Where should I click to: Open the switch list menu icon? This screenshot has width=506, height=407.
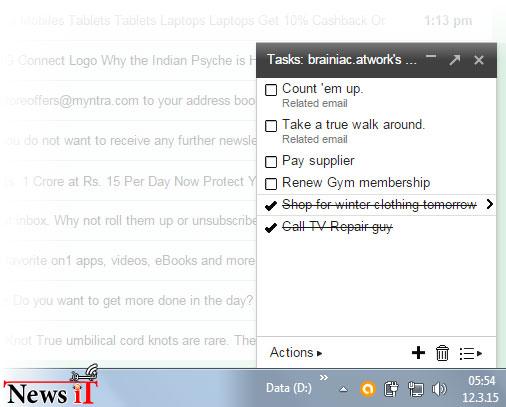[x=470, y=353]
